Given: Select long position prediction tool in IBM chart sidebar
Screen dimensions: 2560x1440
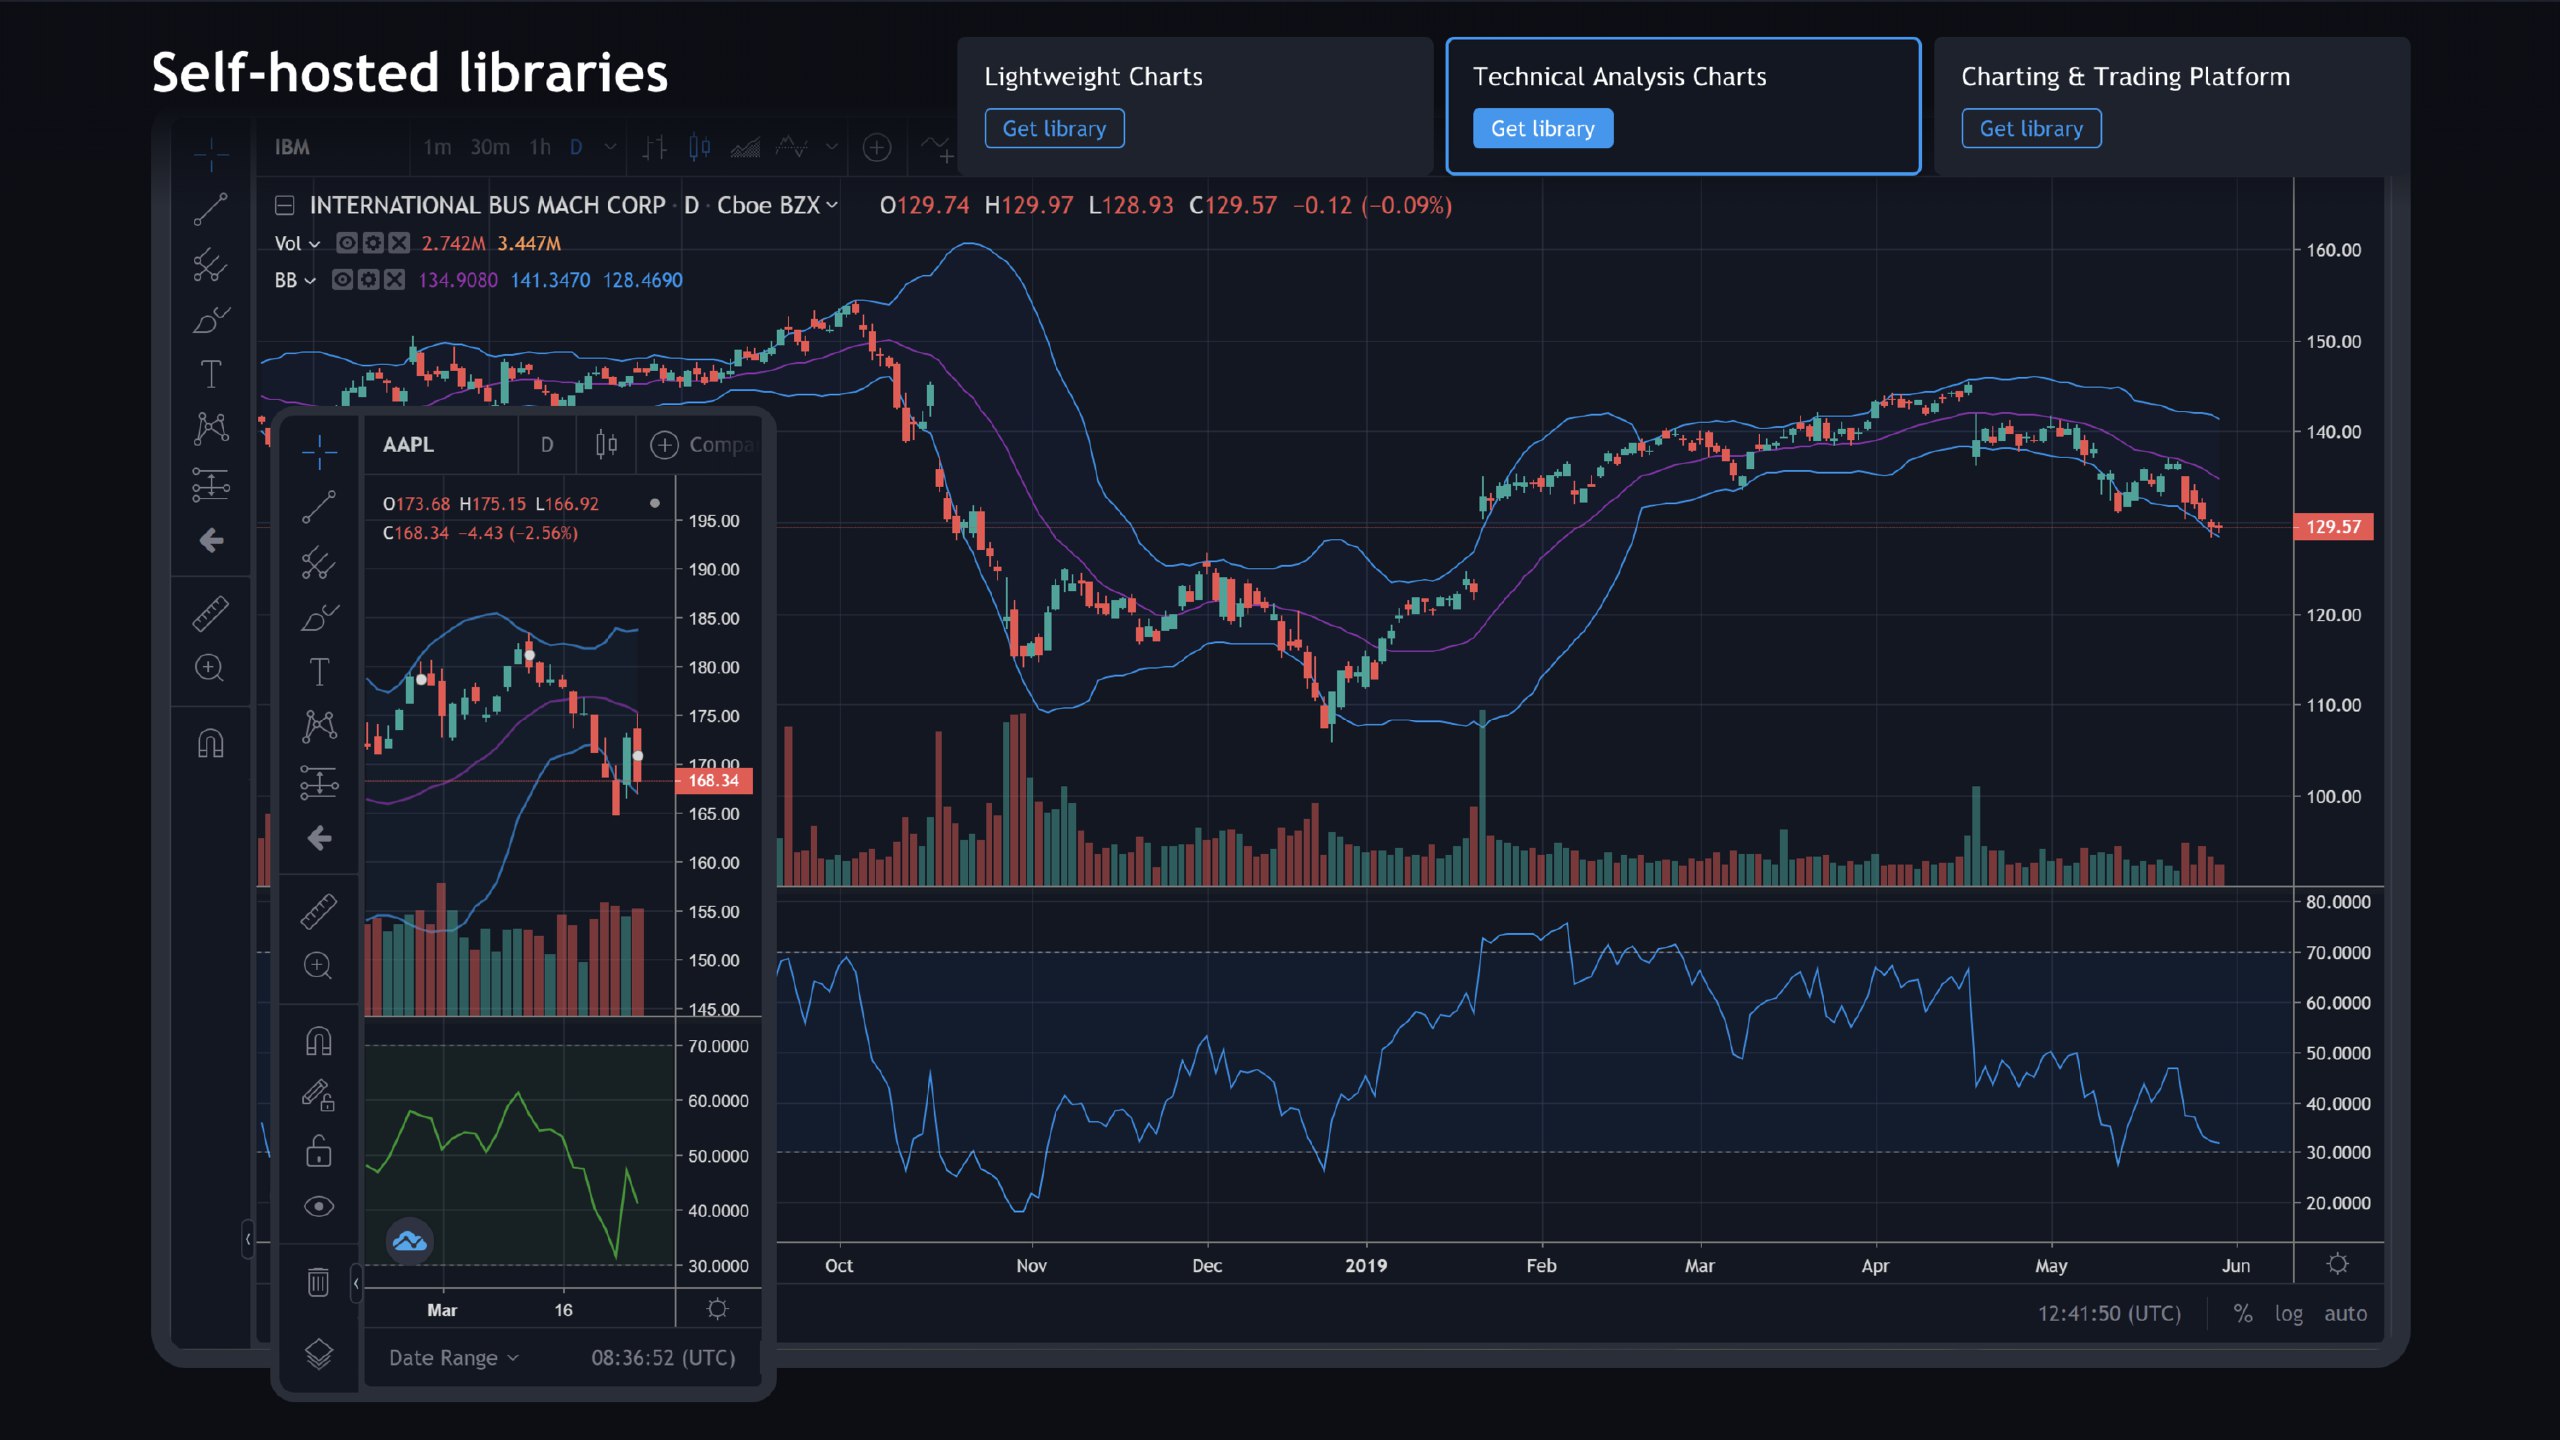Looking at the screenshot, I should [211, 485].
